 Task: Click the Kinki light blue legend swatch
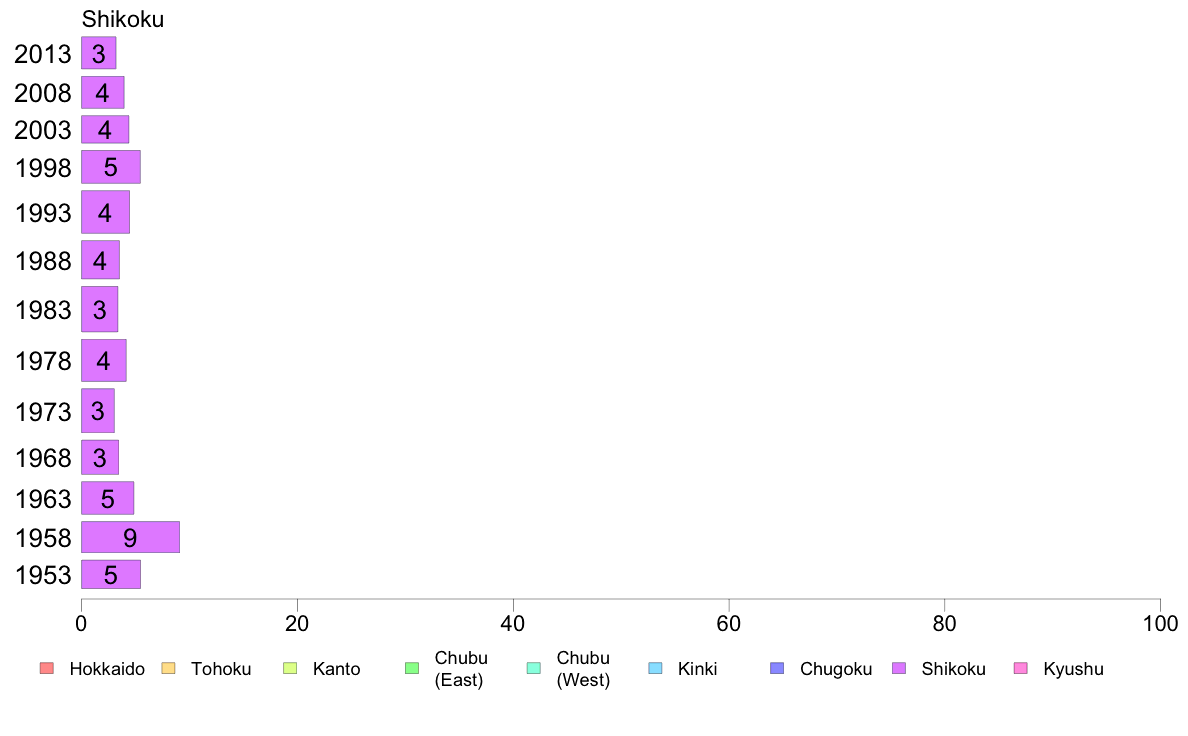[655, 669]
